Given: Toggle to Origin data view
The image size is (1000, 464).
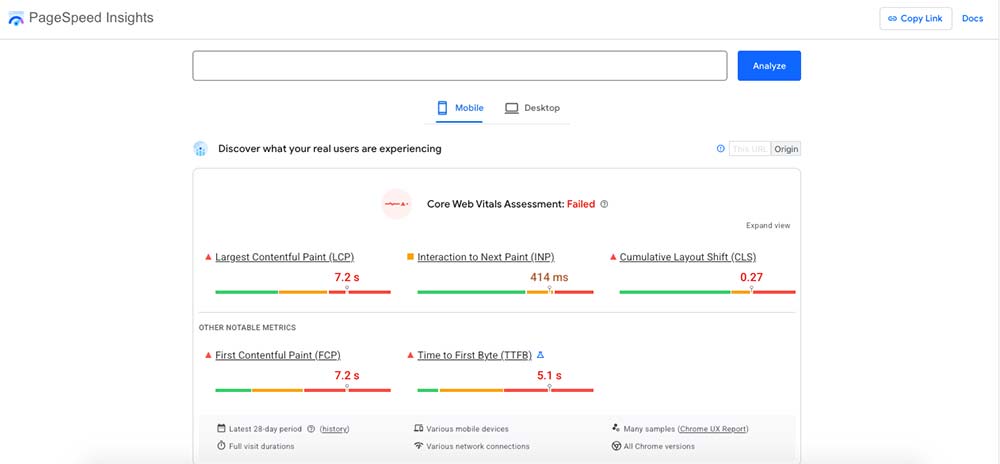Looking at the screenshot, I should coord(786,149).
